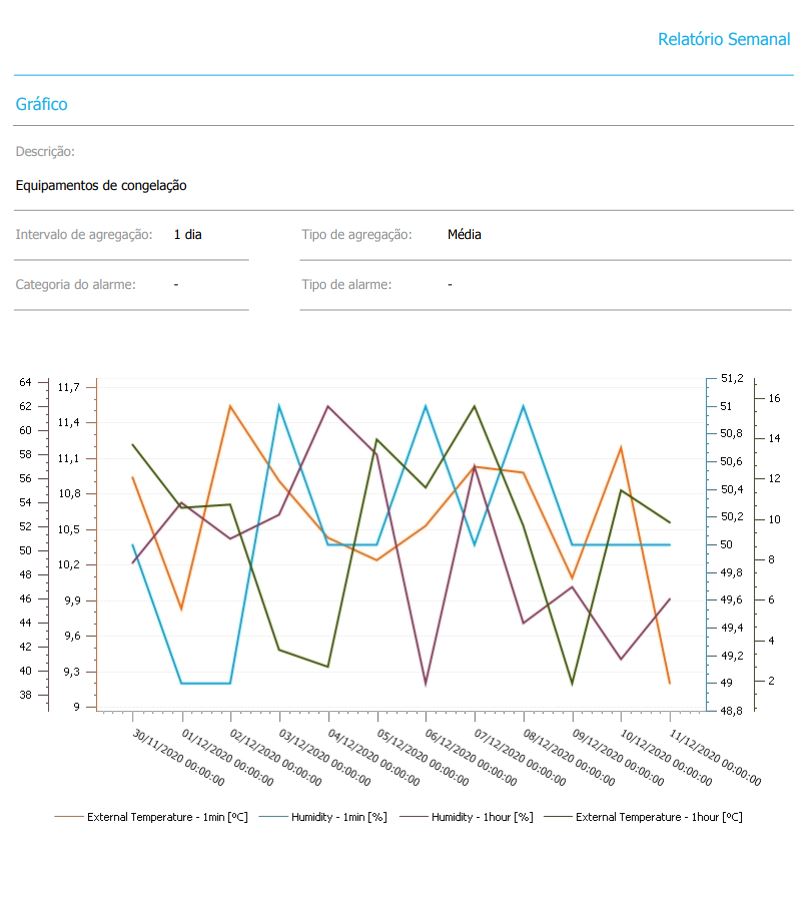The width and height of the screenshot is (809, 907).
Task: Click the "38" tick on the left axis
Action: click(x=25, y=695)
